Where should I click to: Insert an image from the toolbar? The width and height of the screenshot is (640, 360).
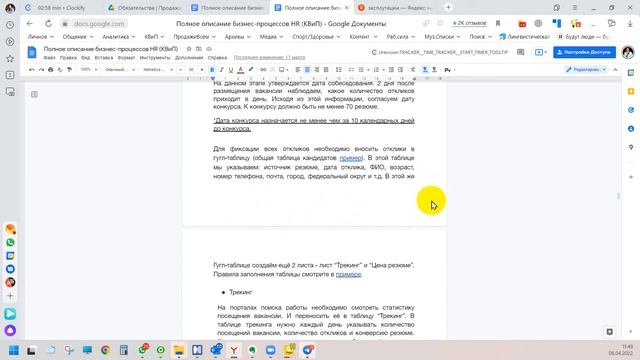[x=282, y=70]
